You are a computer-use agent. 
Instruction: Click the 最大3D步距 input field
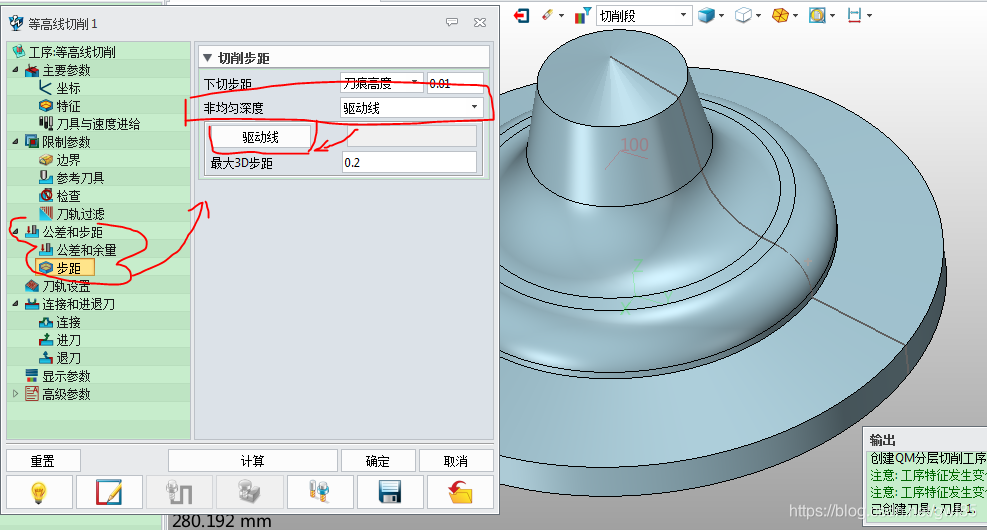(409, 162)
